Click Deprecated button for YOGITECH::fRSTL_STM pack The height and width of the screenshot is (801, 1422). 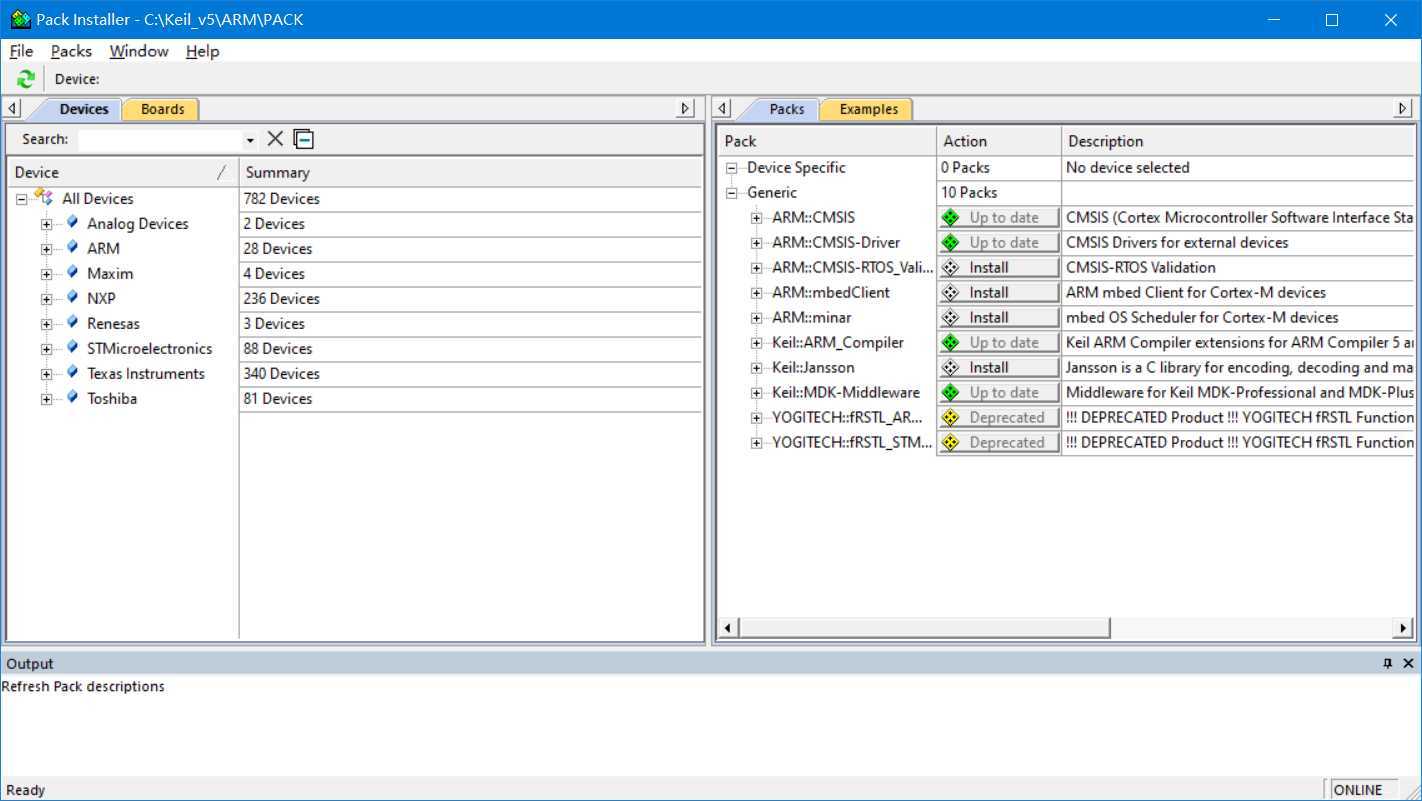[999, 442]
